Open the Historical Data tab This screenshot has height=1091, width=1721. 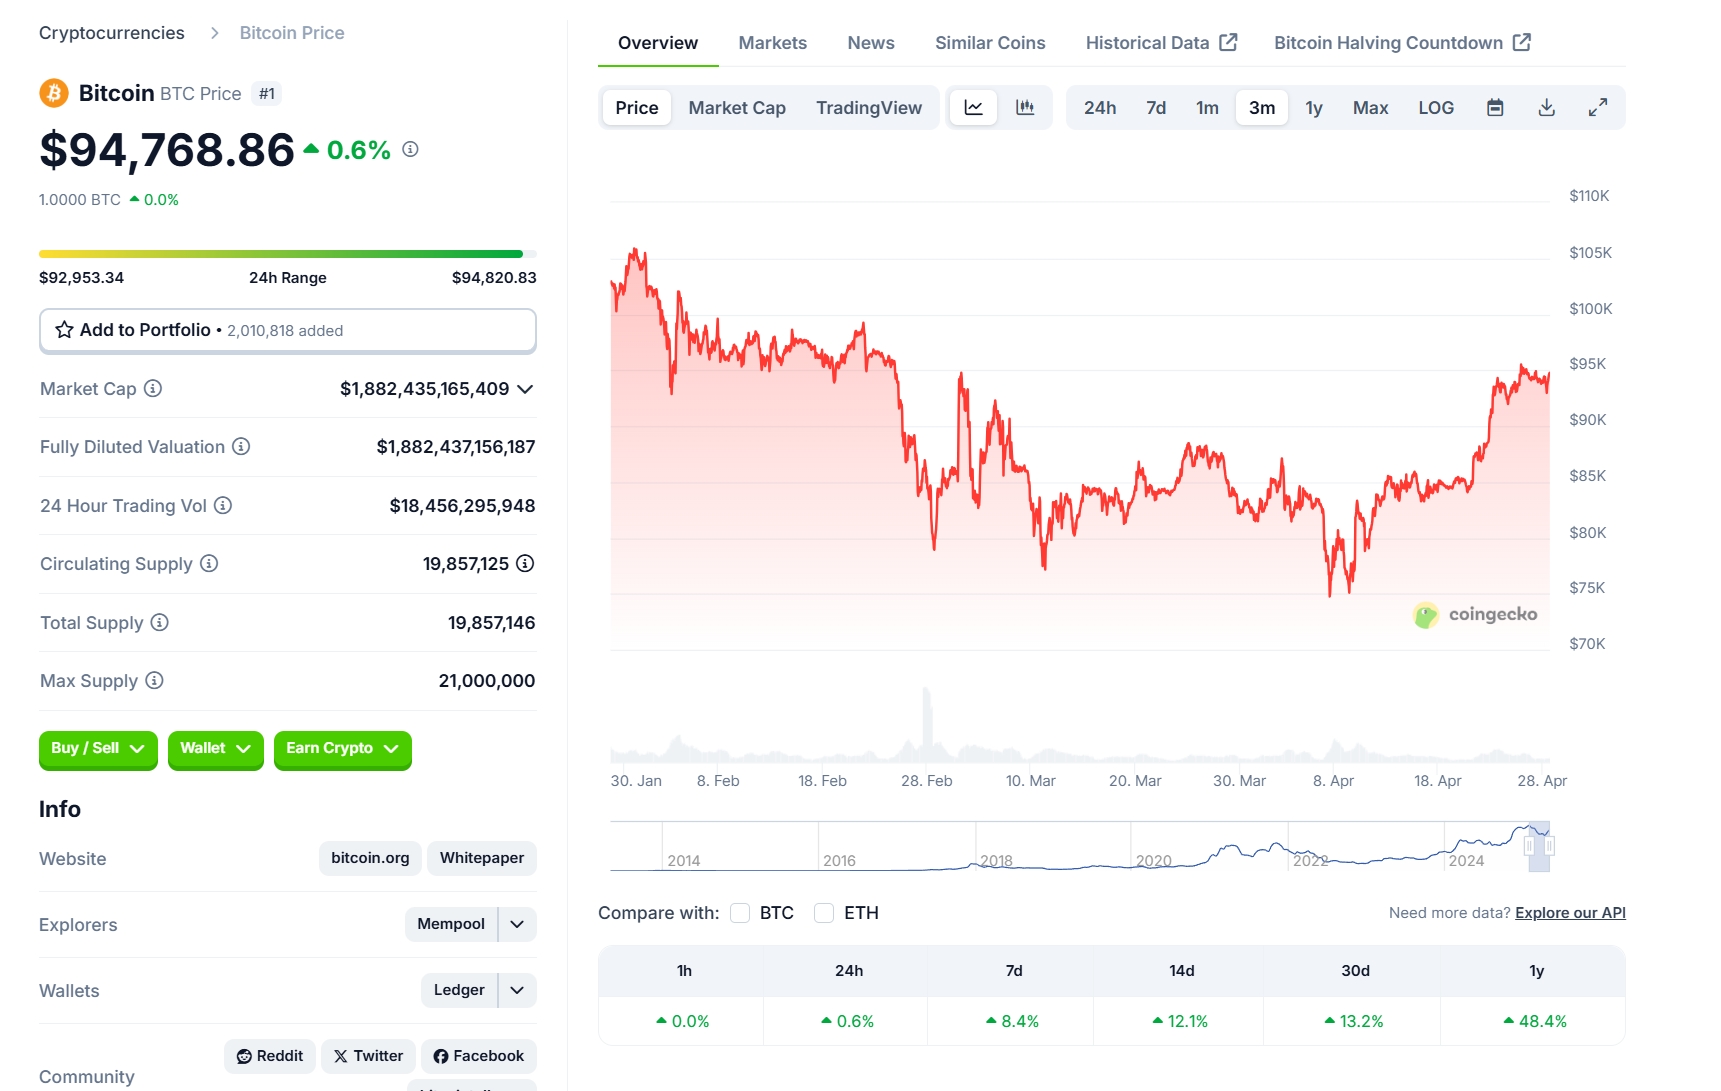coord(1162,43)
